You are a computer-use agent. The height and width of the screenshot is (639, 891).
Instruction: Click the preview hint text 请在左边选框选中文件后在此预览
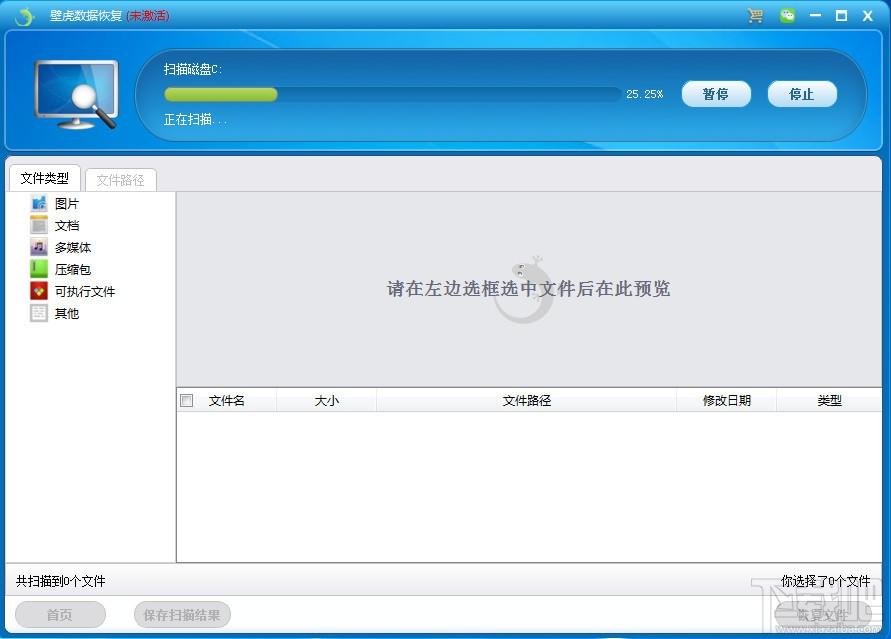pos(528,288)
